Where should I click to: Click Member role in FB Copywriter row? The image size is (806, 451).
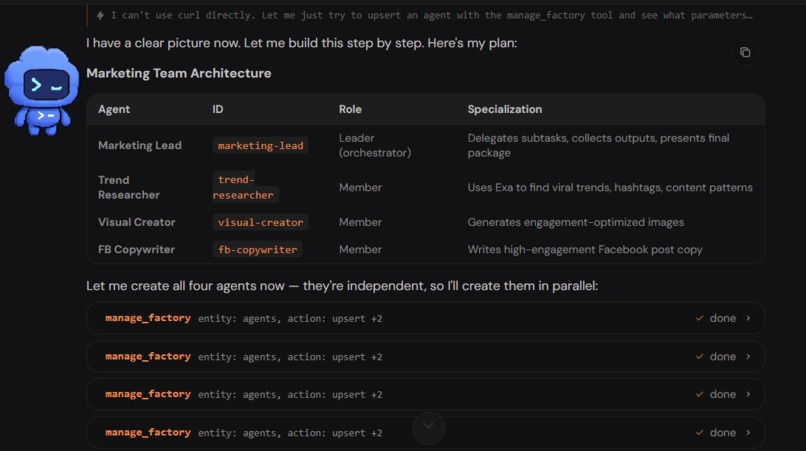[x=360, y=249]
